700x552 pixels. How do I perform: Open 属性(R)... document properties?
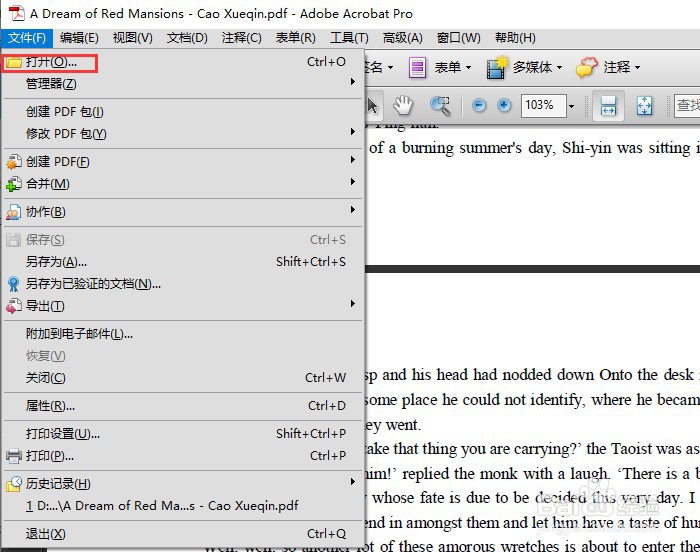(x=182, y=406)
